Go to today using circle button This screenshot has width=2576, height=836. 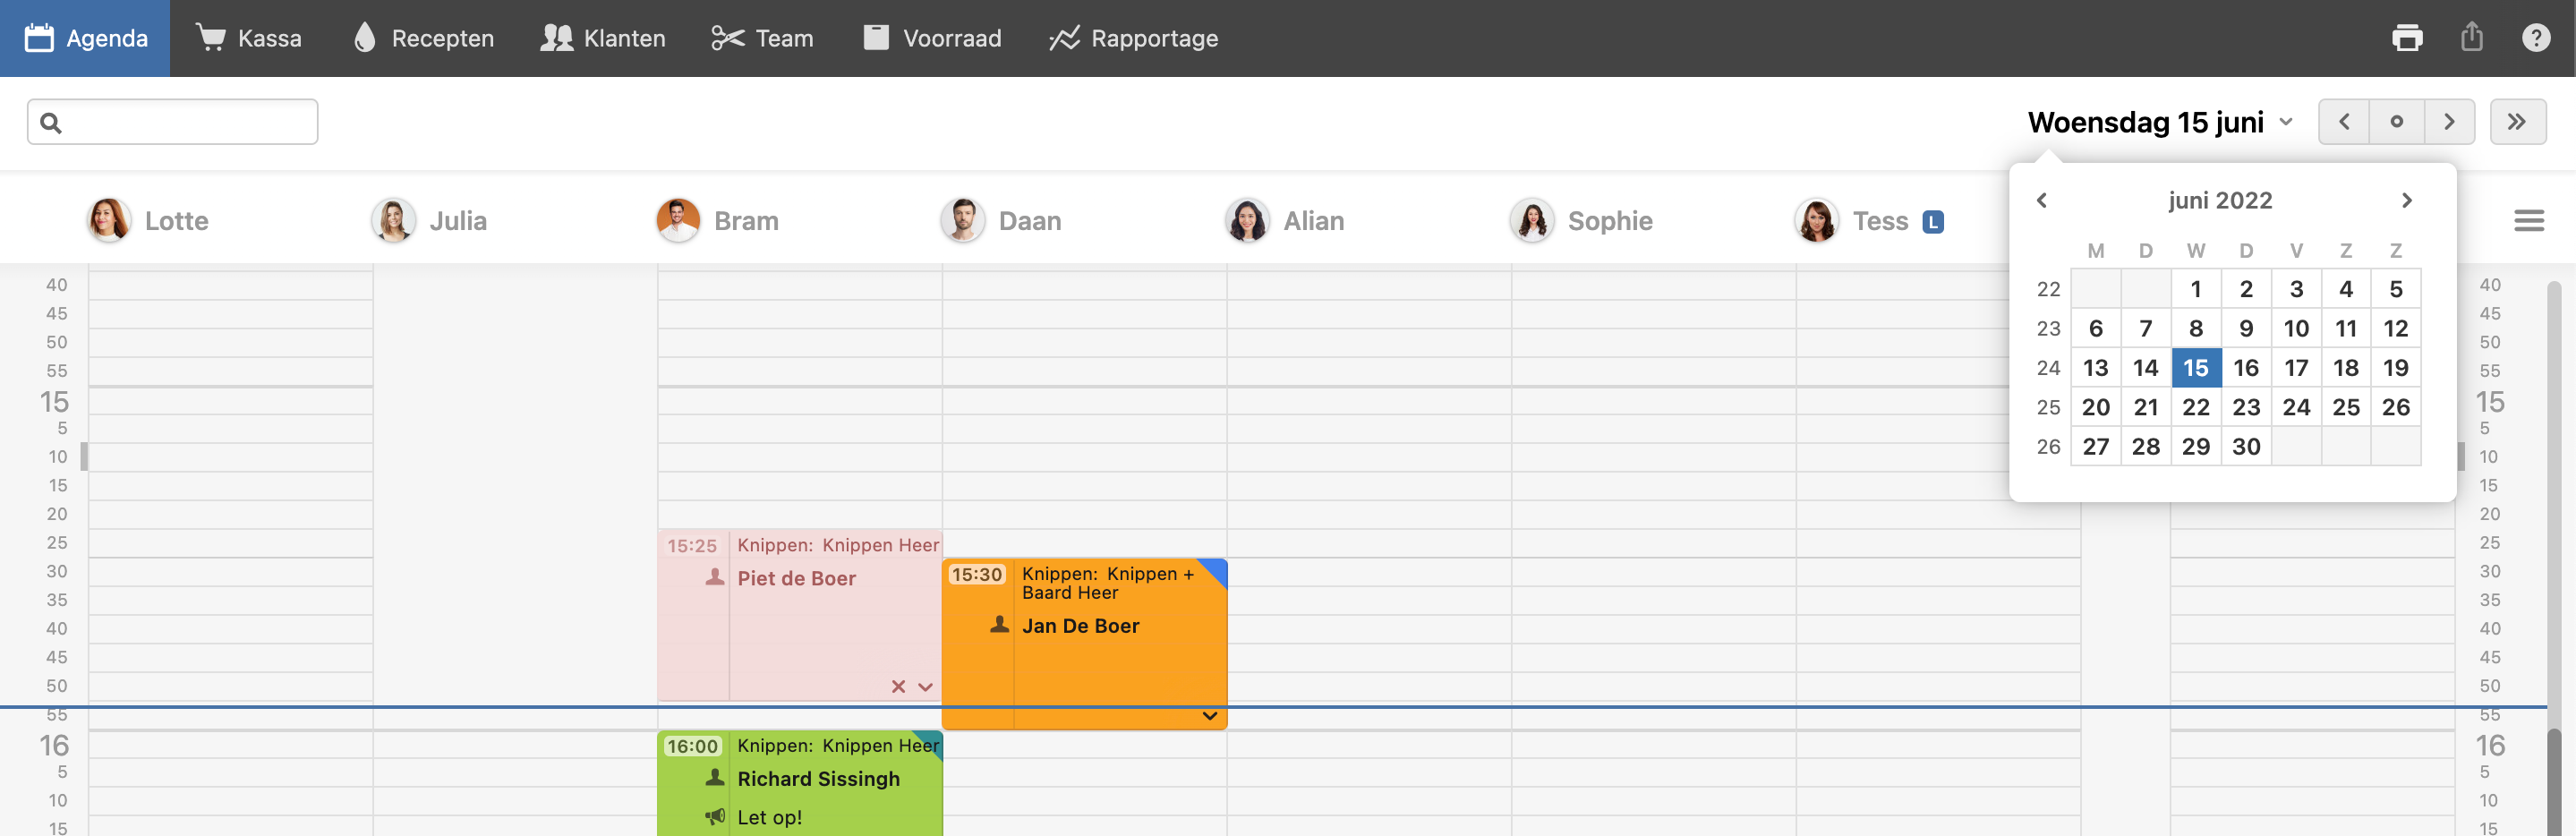(x=2396, y=122)
